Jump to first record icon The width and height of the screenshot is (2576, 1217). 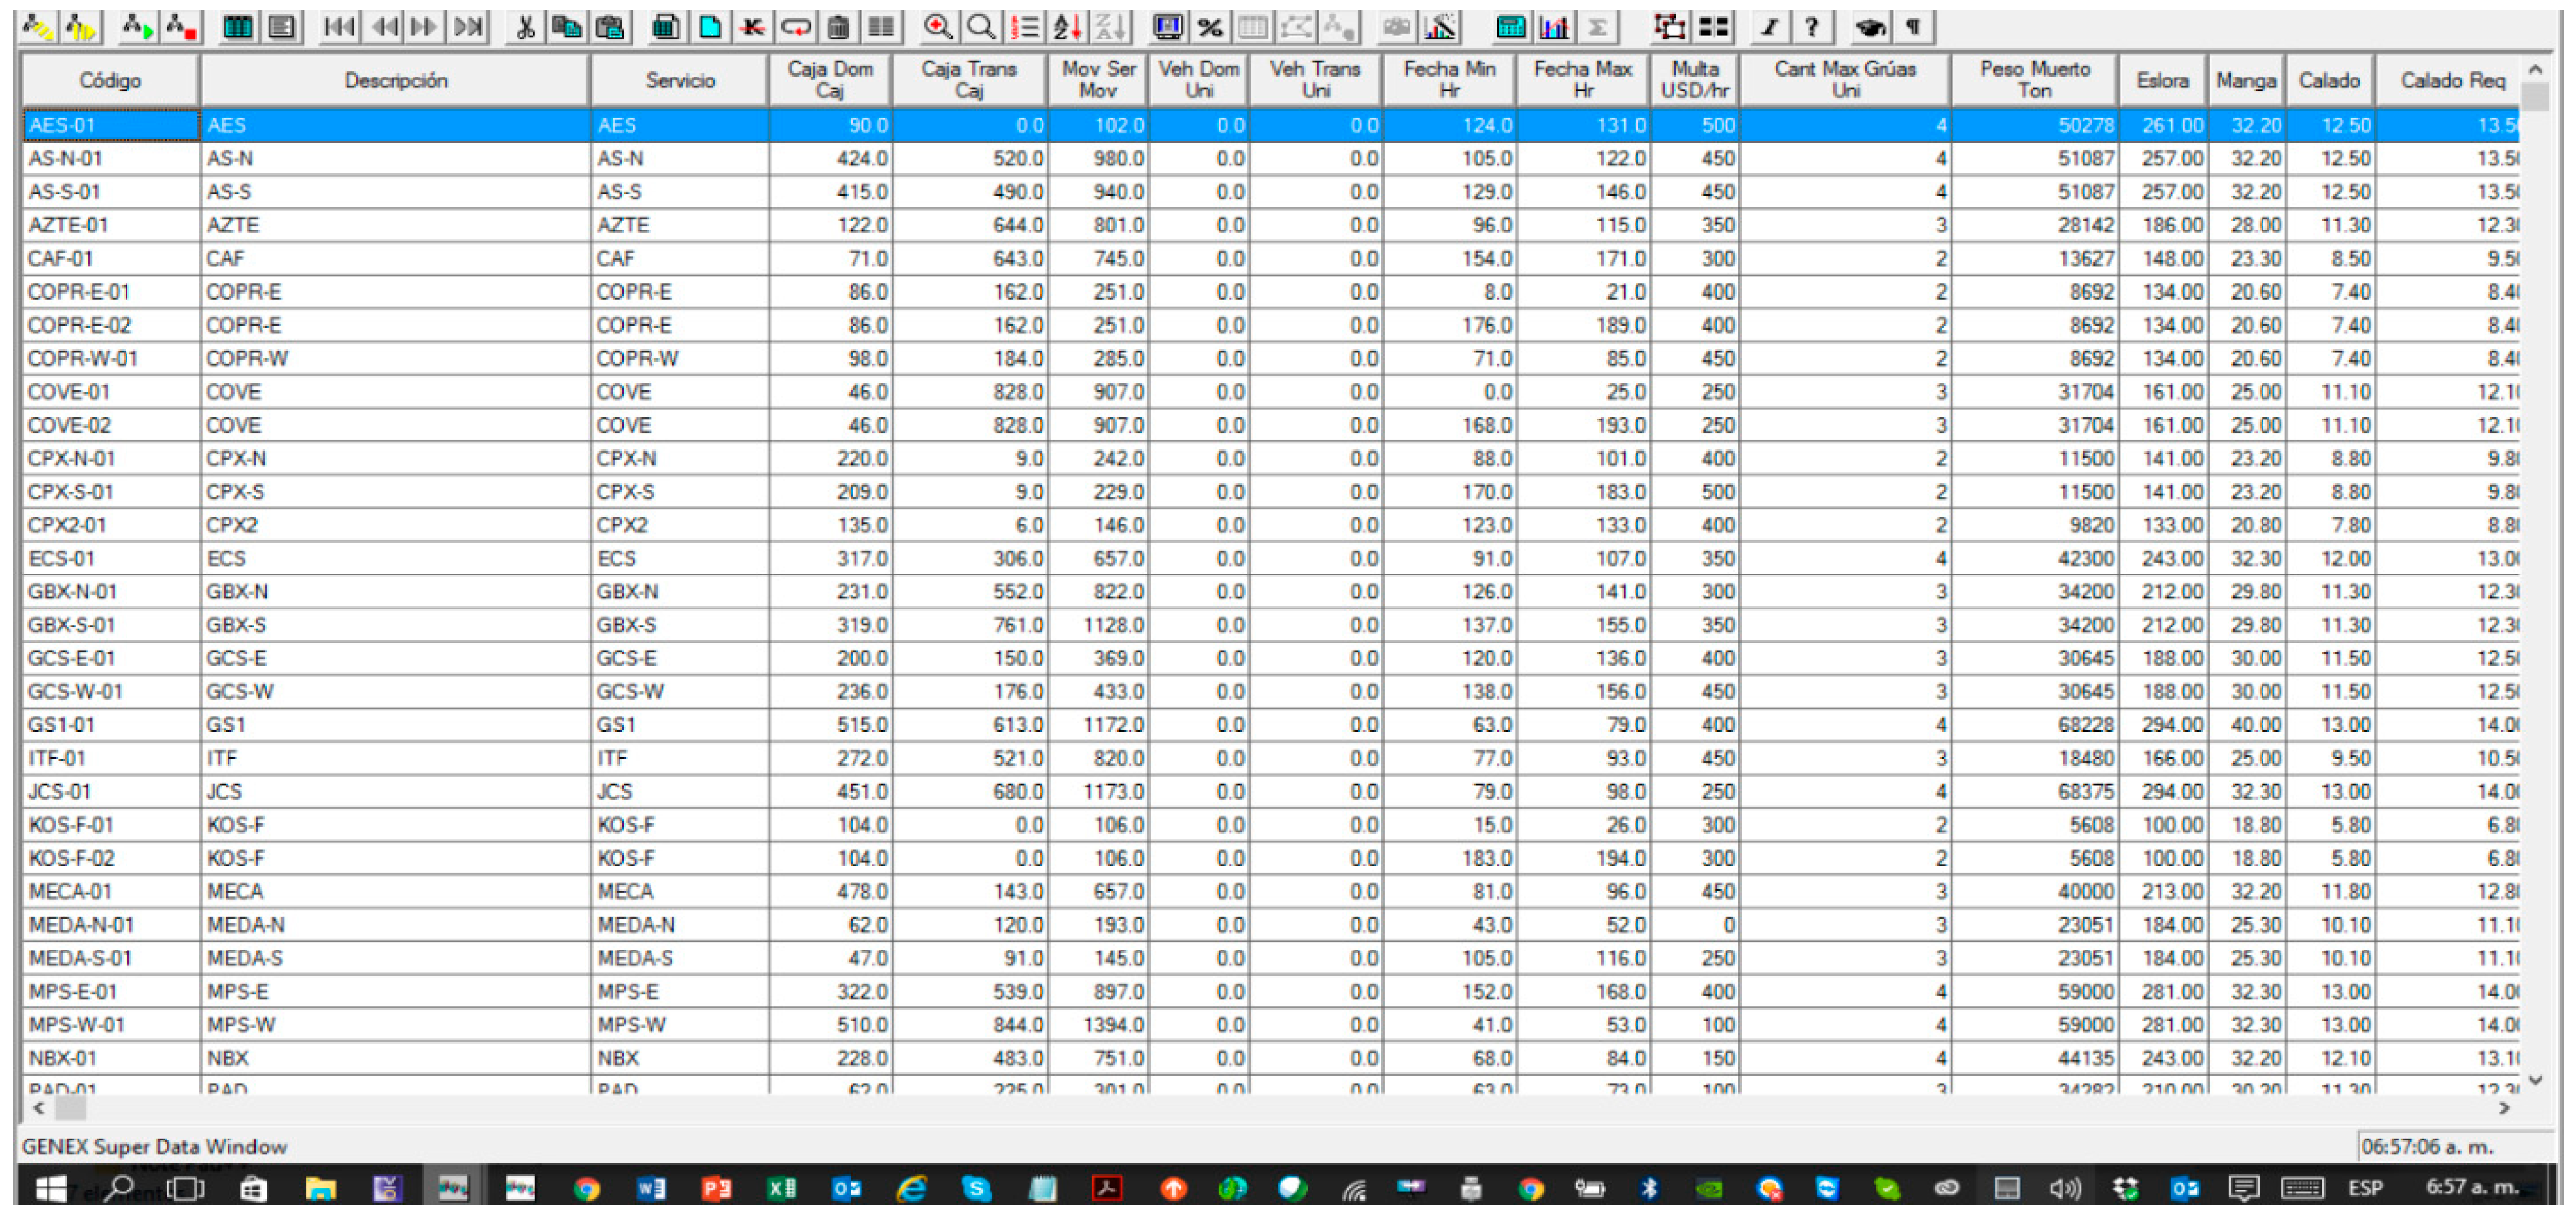click(x=339, y=27)
